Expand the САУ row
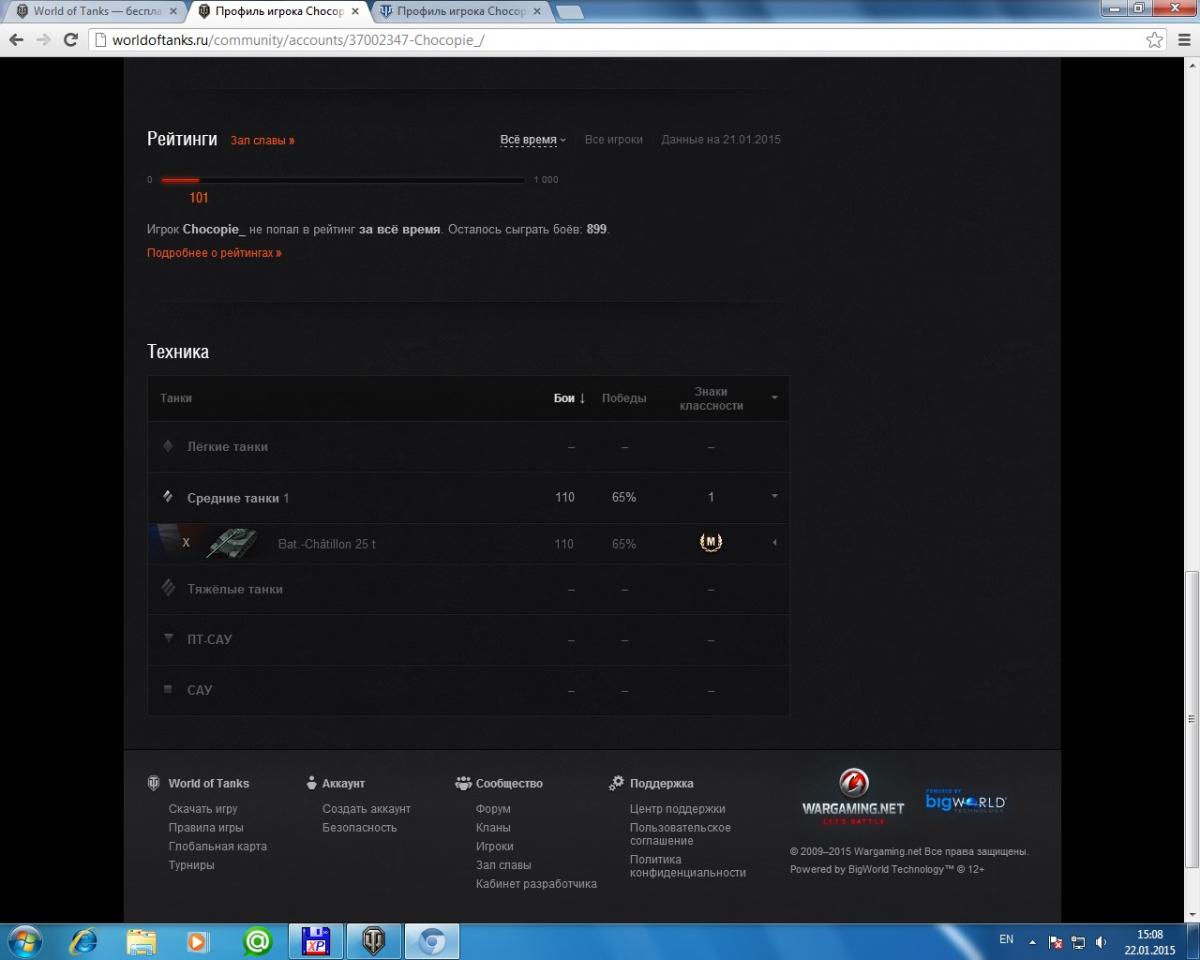This screenshot has height=960, width=1200. pos(468,690)
